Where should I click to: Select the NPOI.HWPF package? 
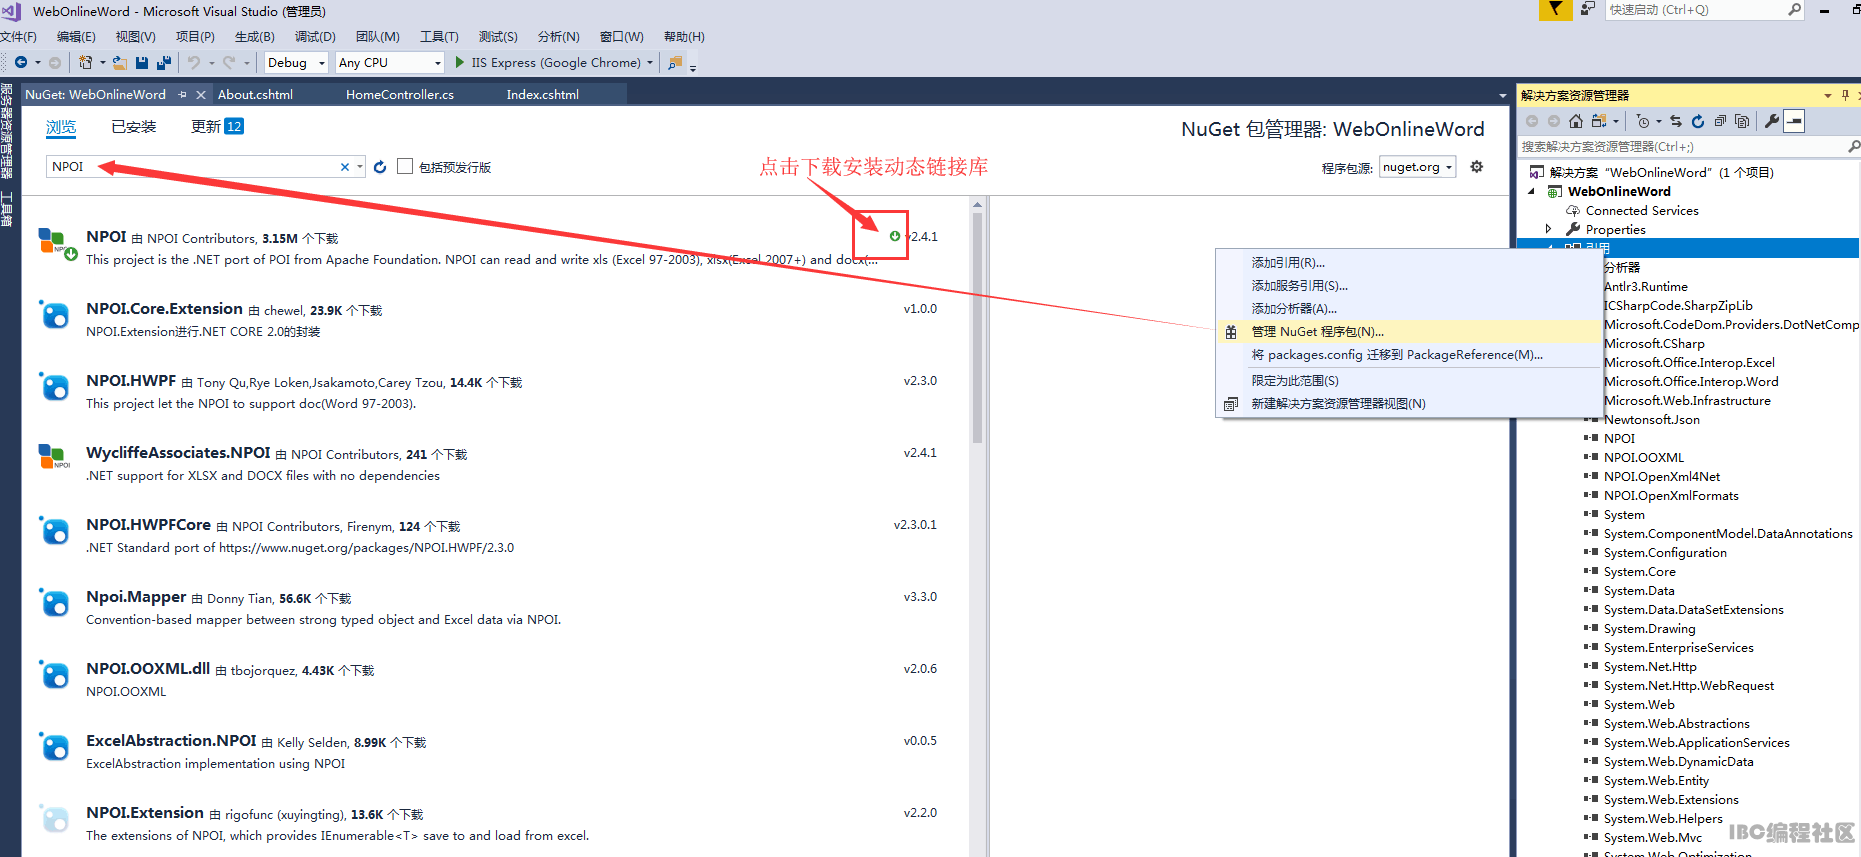pos(495,391)
